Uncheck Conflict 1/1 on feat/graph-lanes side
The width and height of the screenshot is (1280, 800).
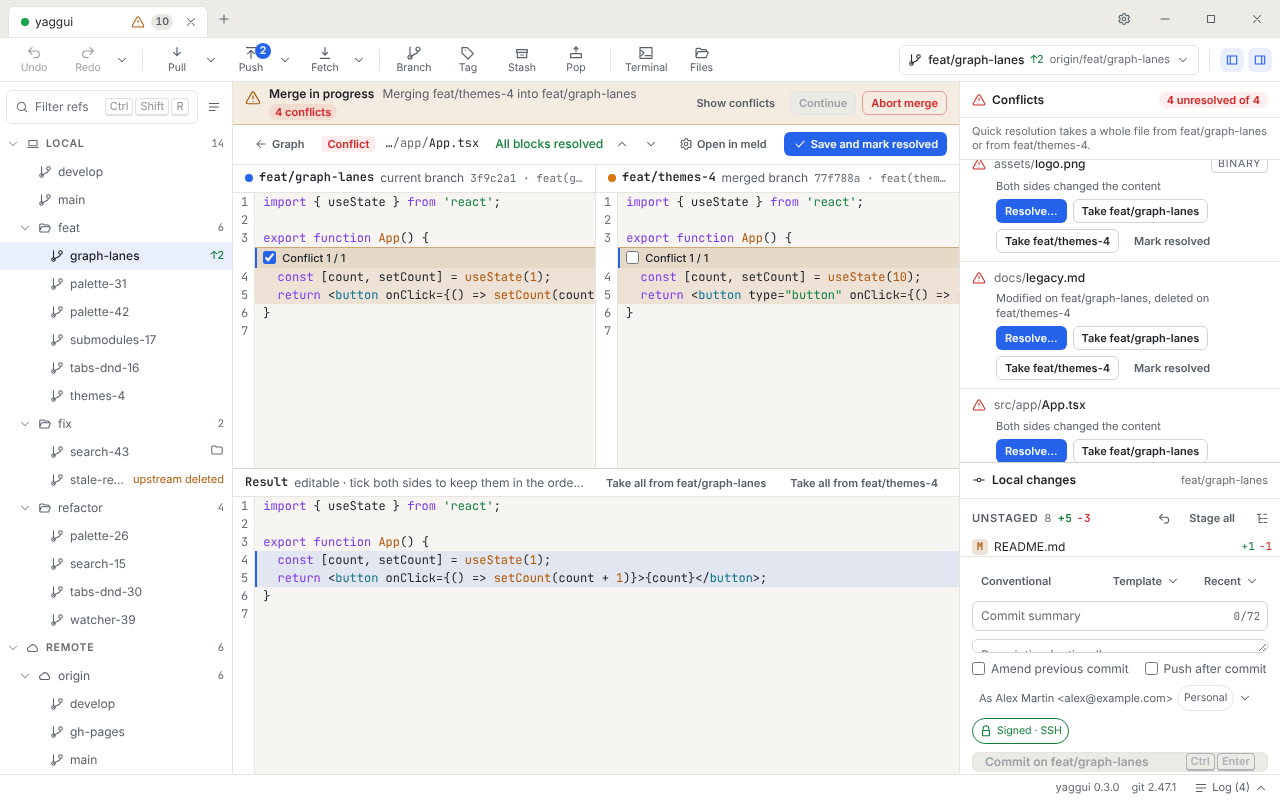269,258
